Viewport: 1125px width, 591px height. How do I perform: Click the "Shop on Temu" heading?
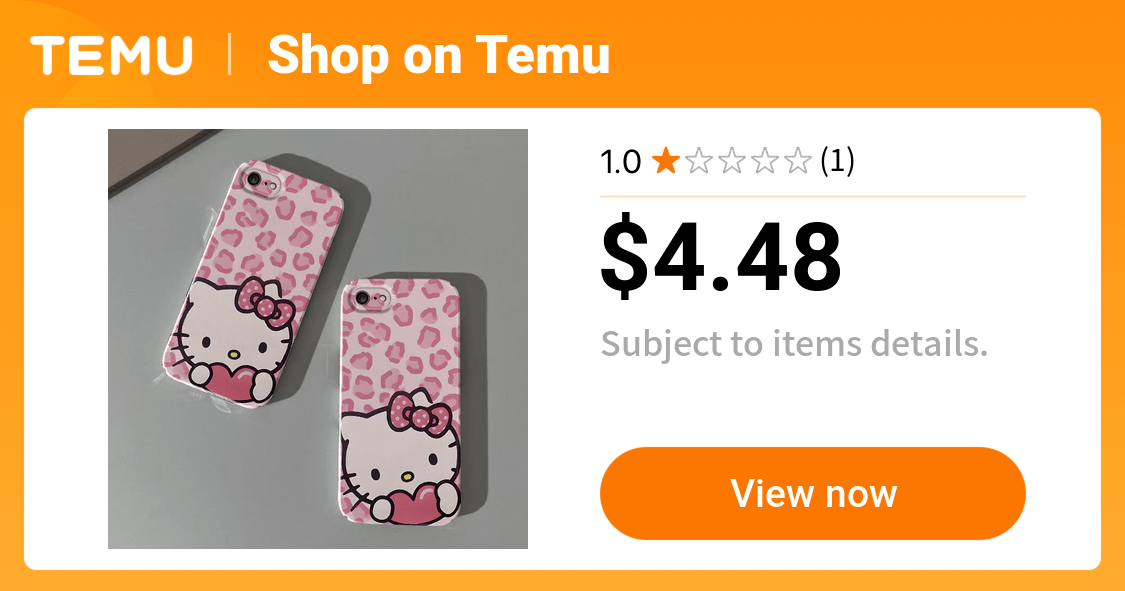tap(438, 55)
